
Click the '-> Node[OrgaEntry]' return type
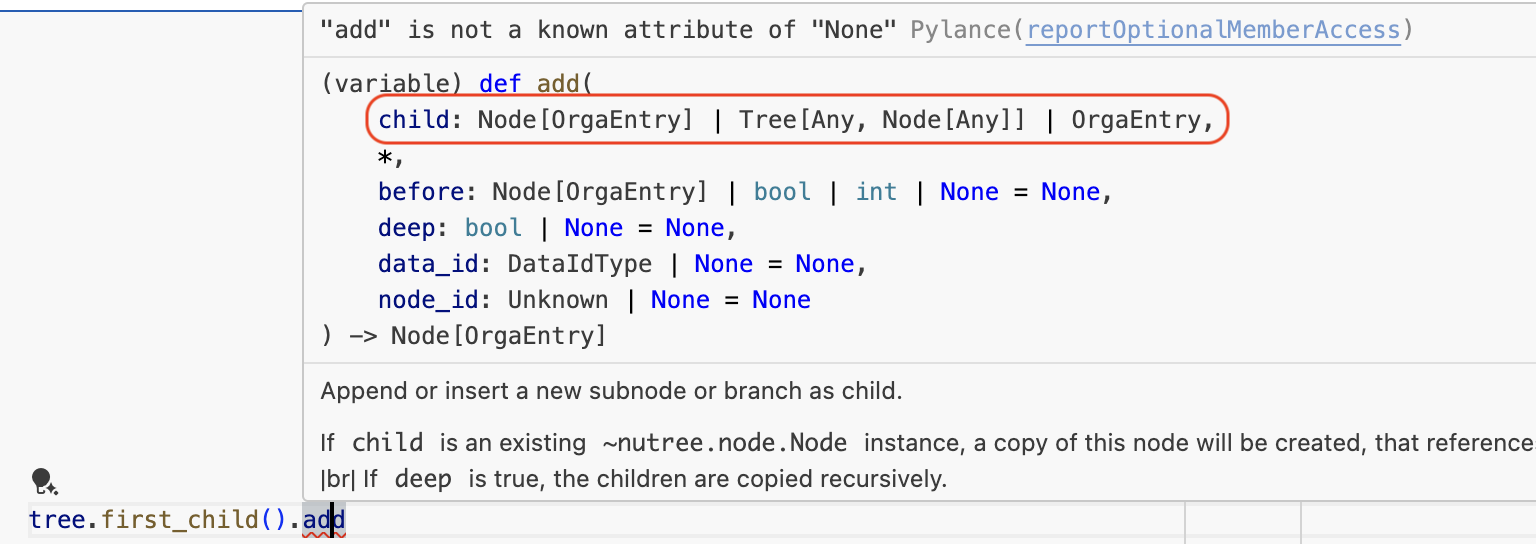tap(477, 336)
